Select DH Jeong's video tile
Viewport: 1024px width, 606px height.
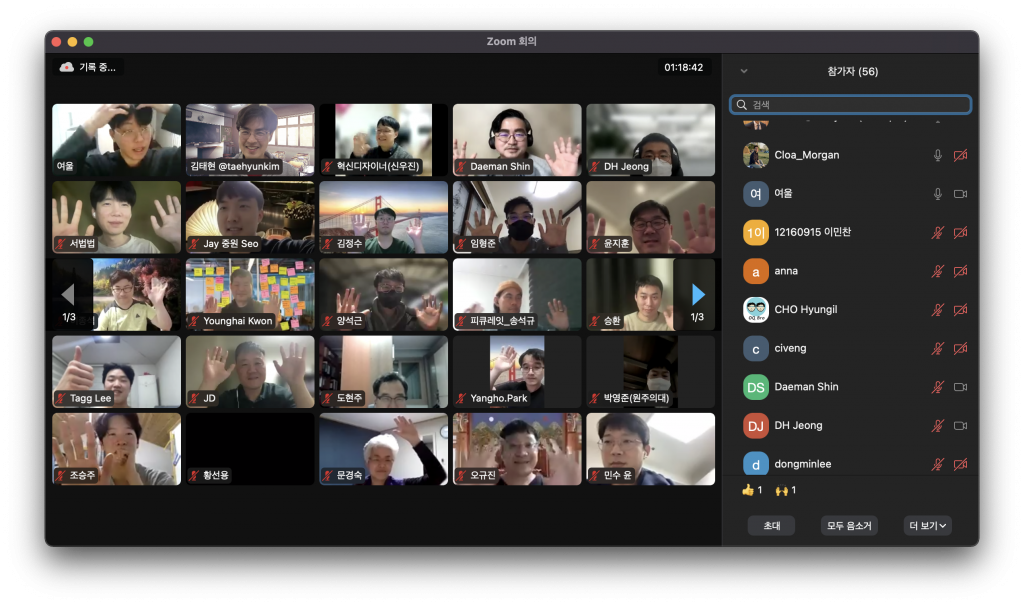[x=650, y=140]
